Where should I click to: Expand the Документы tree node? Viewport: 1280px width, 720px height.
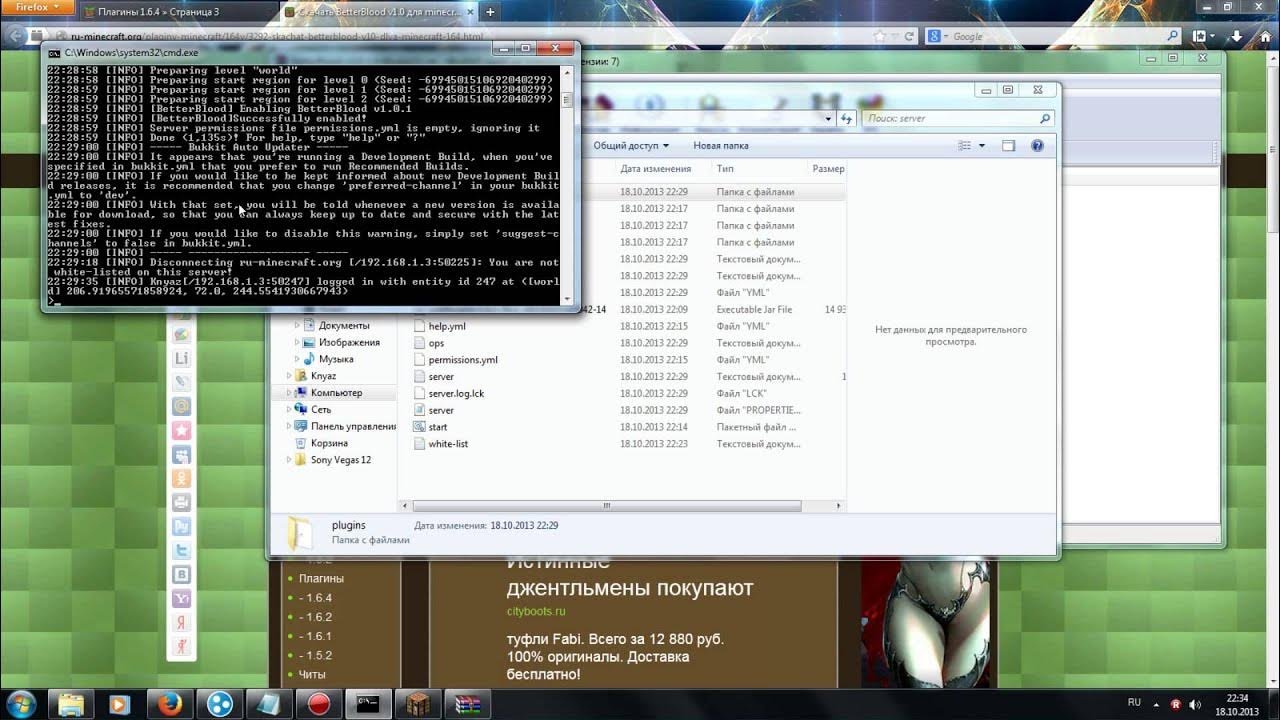pyautogui.click(x=297, y=326)
